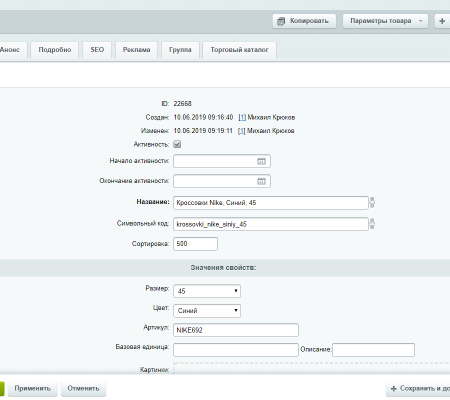Focus the Сортировка field showing 500
Screen dimensions: 450x400
pyautogui.click(x=196, y=244)
